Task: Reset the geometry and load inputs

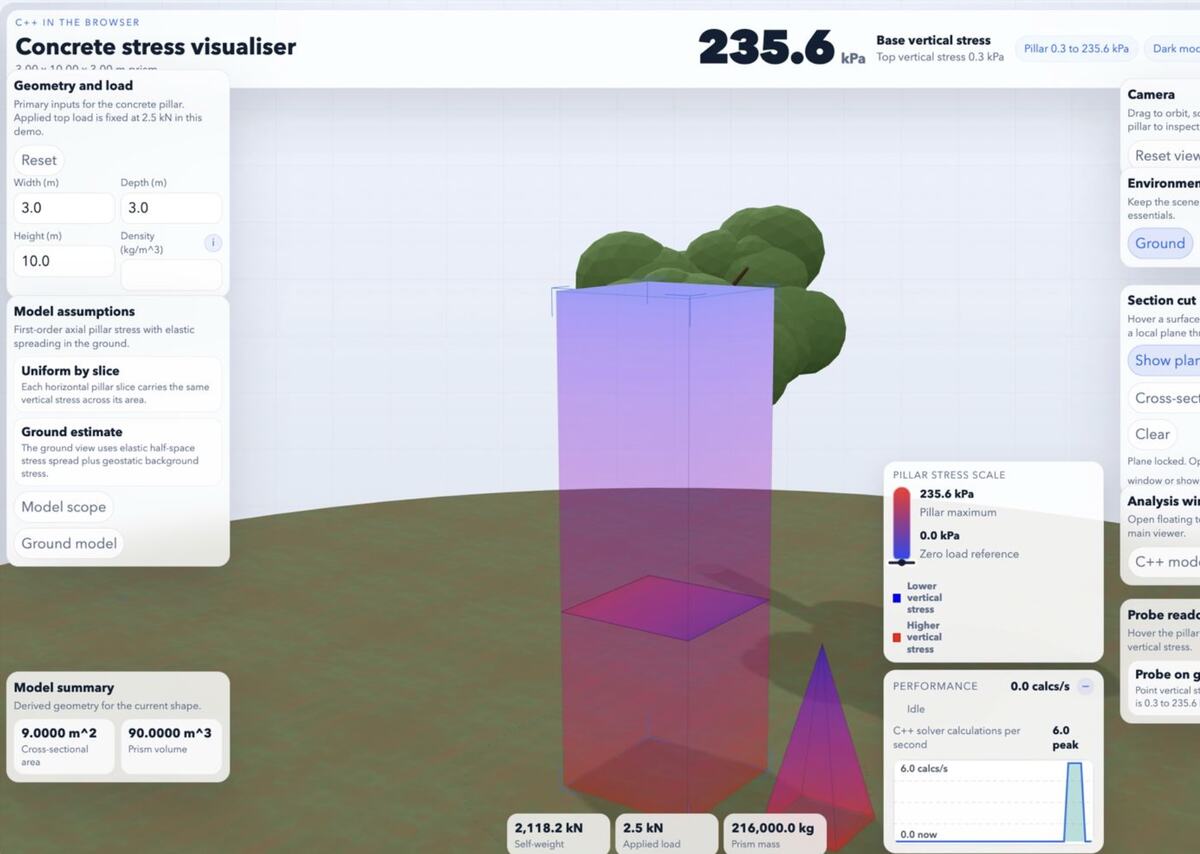Action: click(39, 160)
